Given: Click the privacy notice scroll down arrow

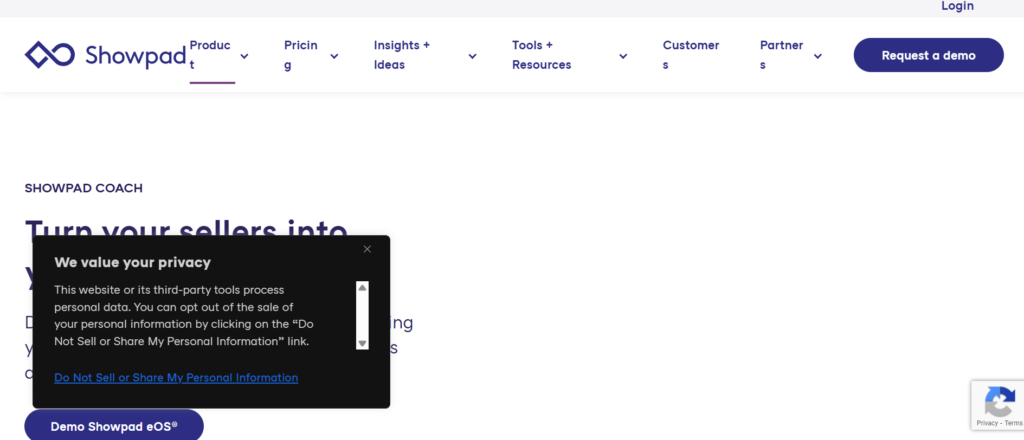Looking at the screenshot, I should (x=362, y=342).
